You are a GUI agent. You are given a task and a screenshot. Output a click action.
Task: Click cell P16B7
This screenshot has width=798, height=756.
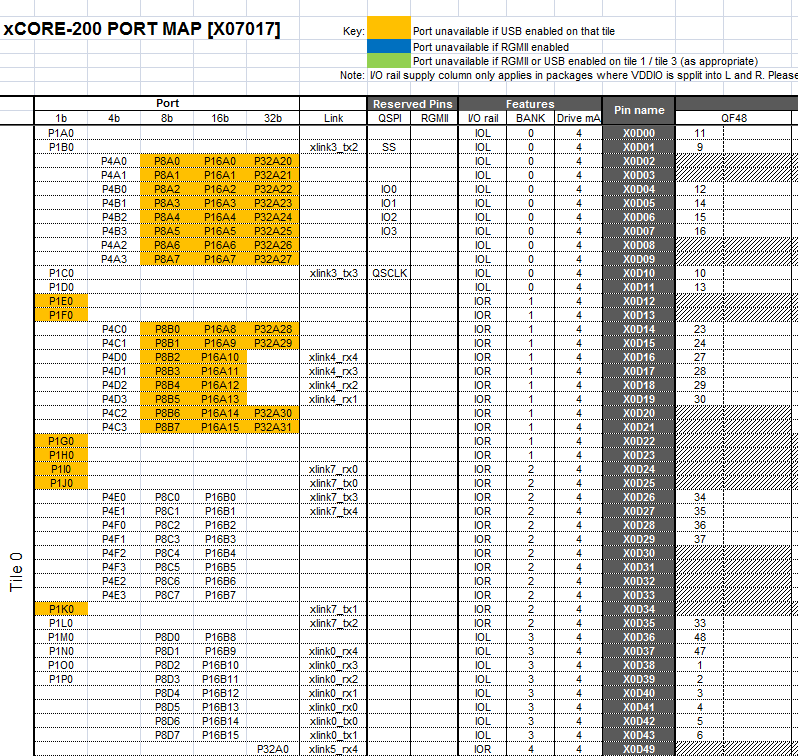tap(220, 595)
